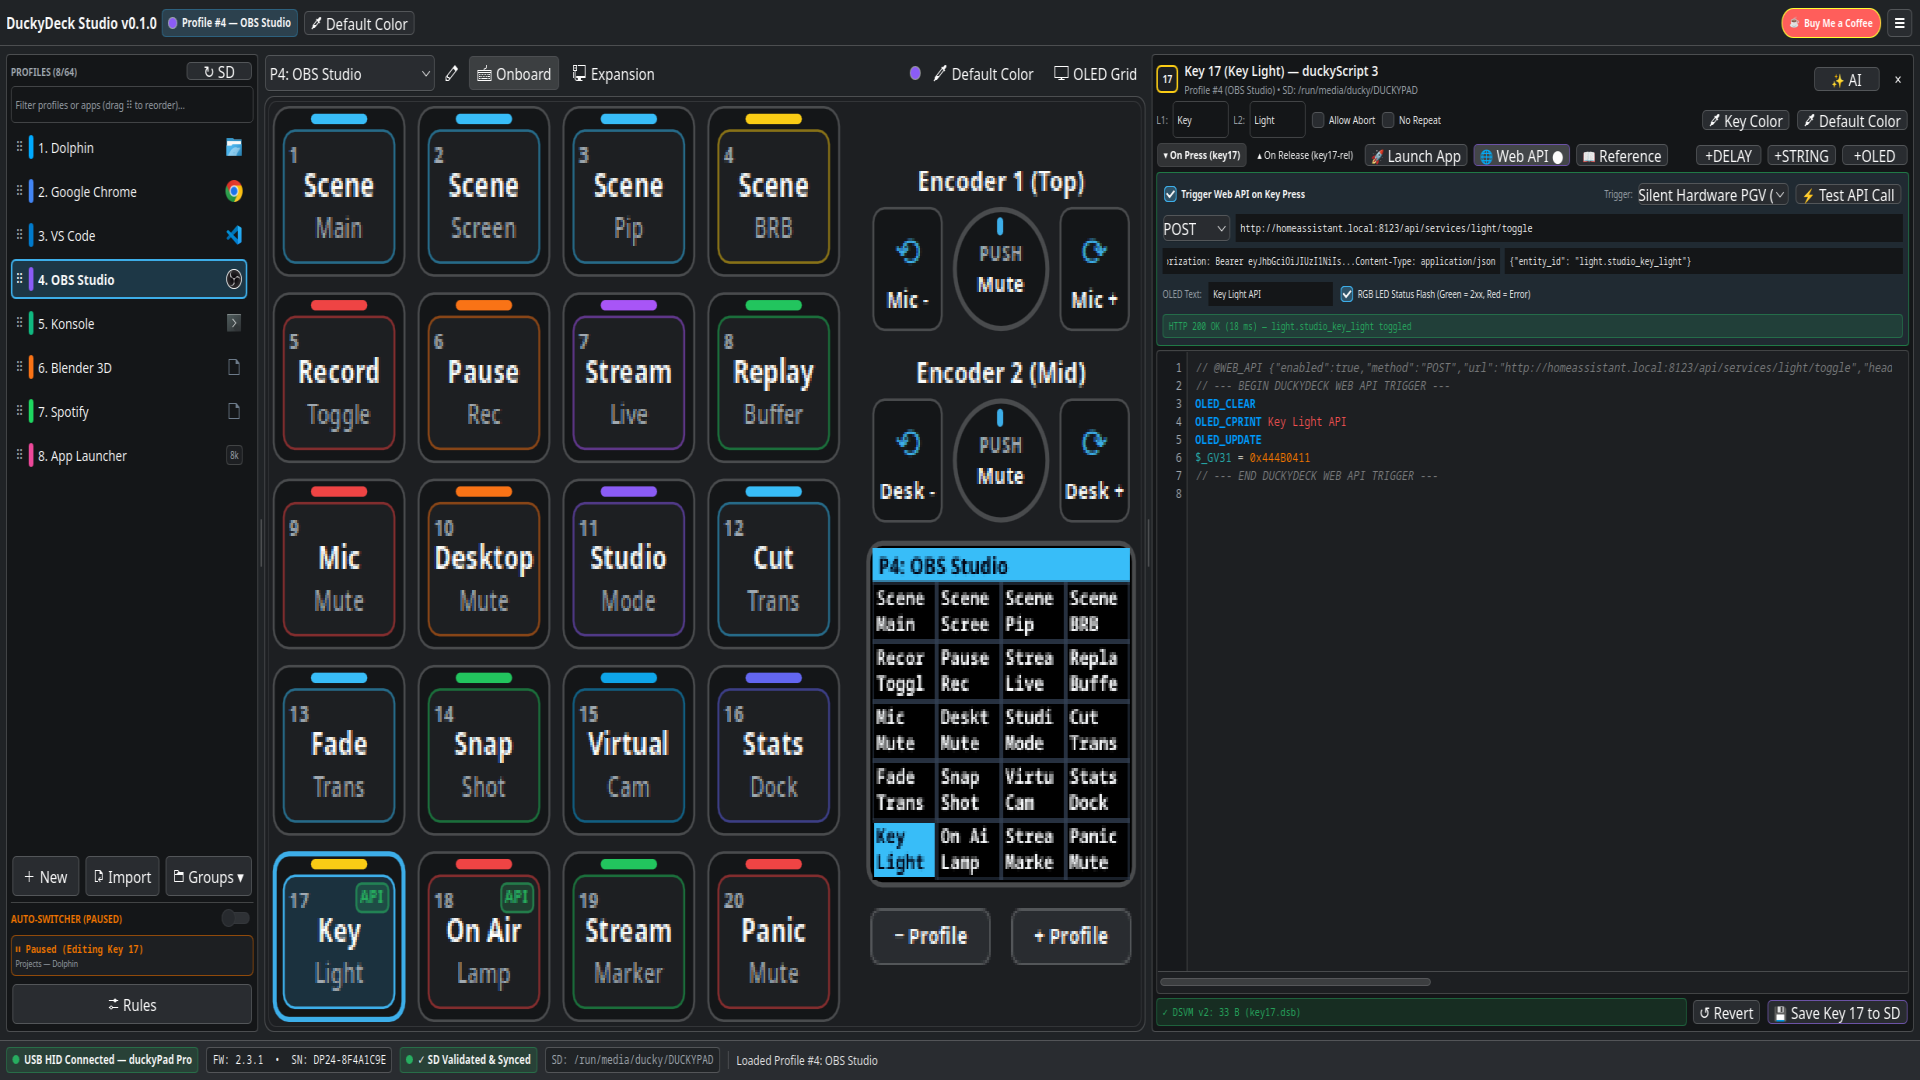1920x1080 pixels.
Task: Click the Konsole terminal icon
Action: pyautogui.click(x=234, y=323)
